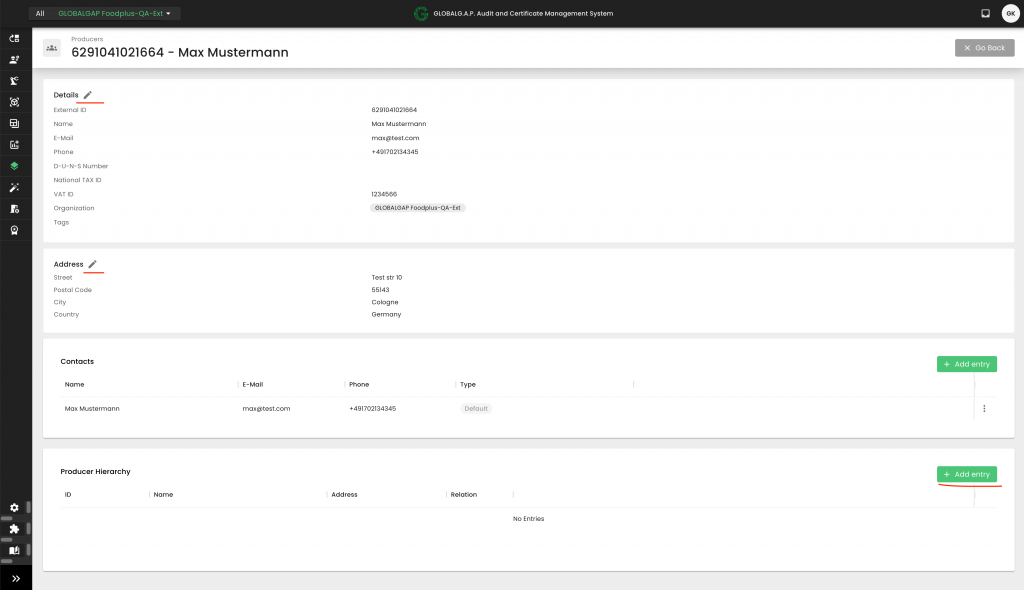Open the GK user avatar menu
1024x590 pixels.
1009,13
